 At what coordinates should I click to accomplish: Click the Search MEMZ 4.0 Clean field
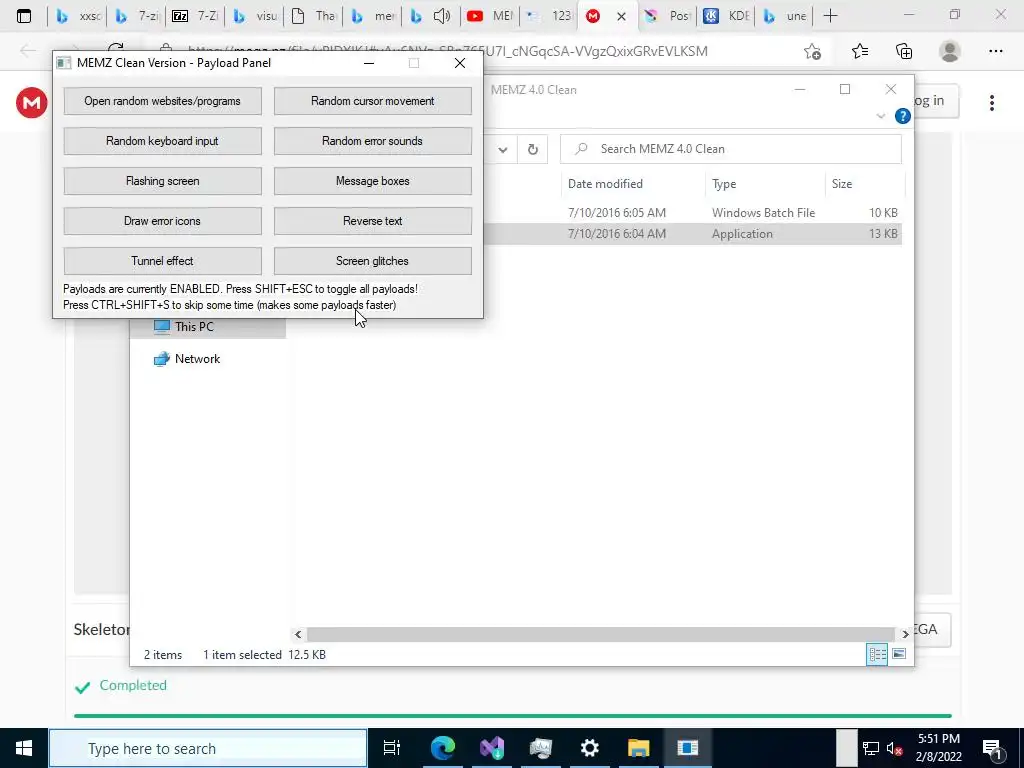[x=731, y=149]
